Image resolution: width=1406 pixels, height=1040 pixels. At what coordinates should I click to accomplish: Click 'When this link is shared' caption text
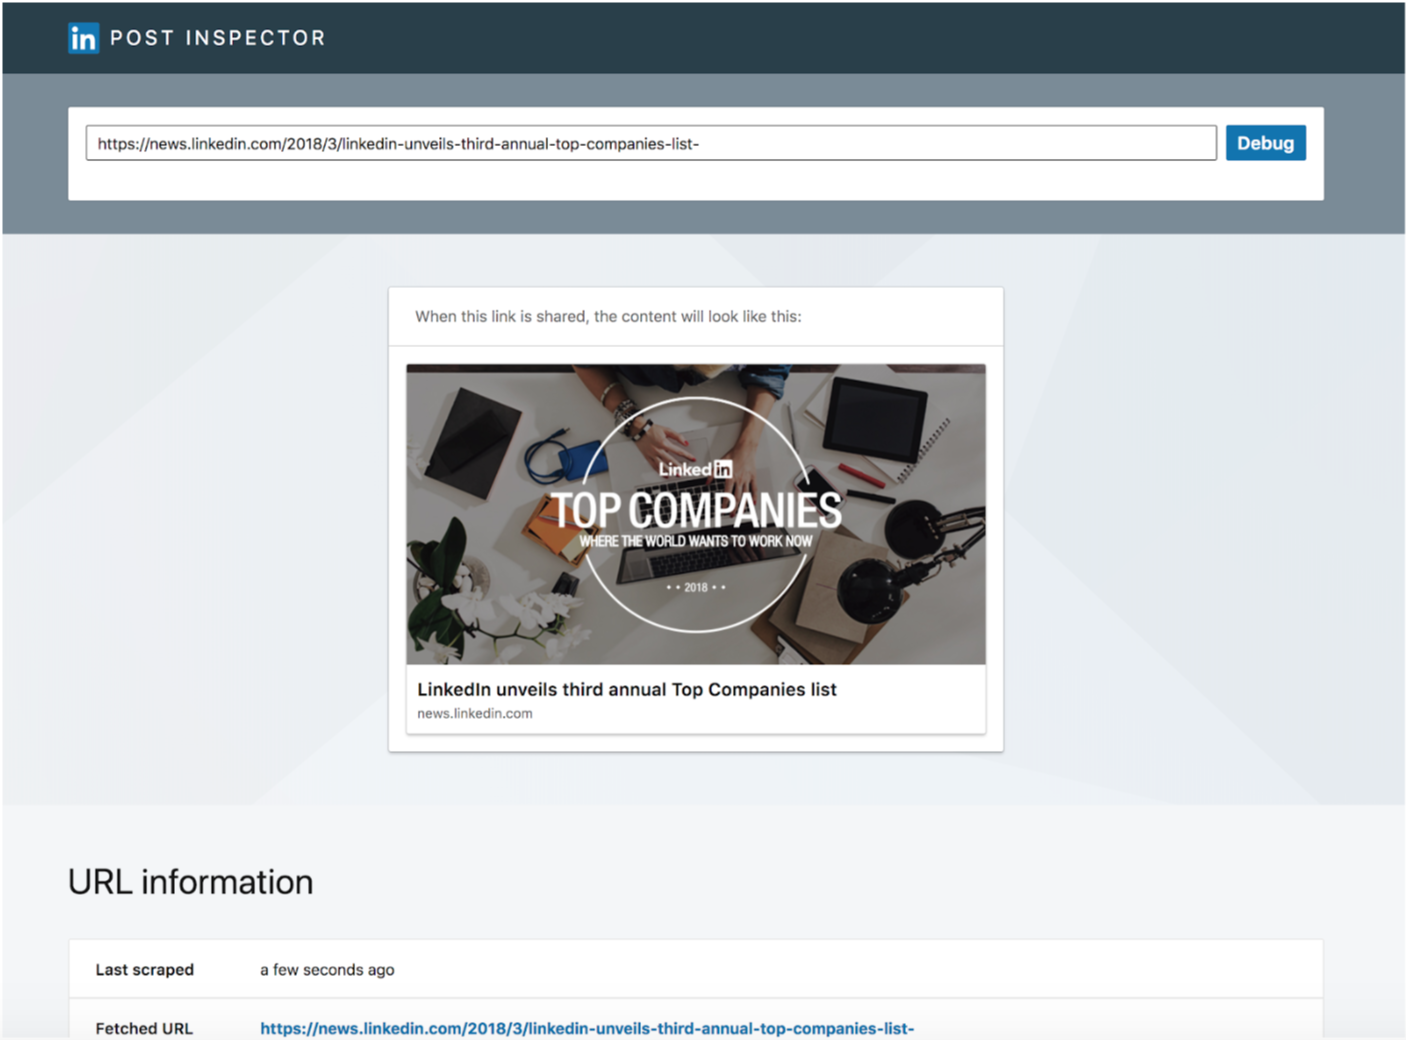tap(608, 316)
